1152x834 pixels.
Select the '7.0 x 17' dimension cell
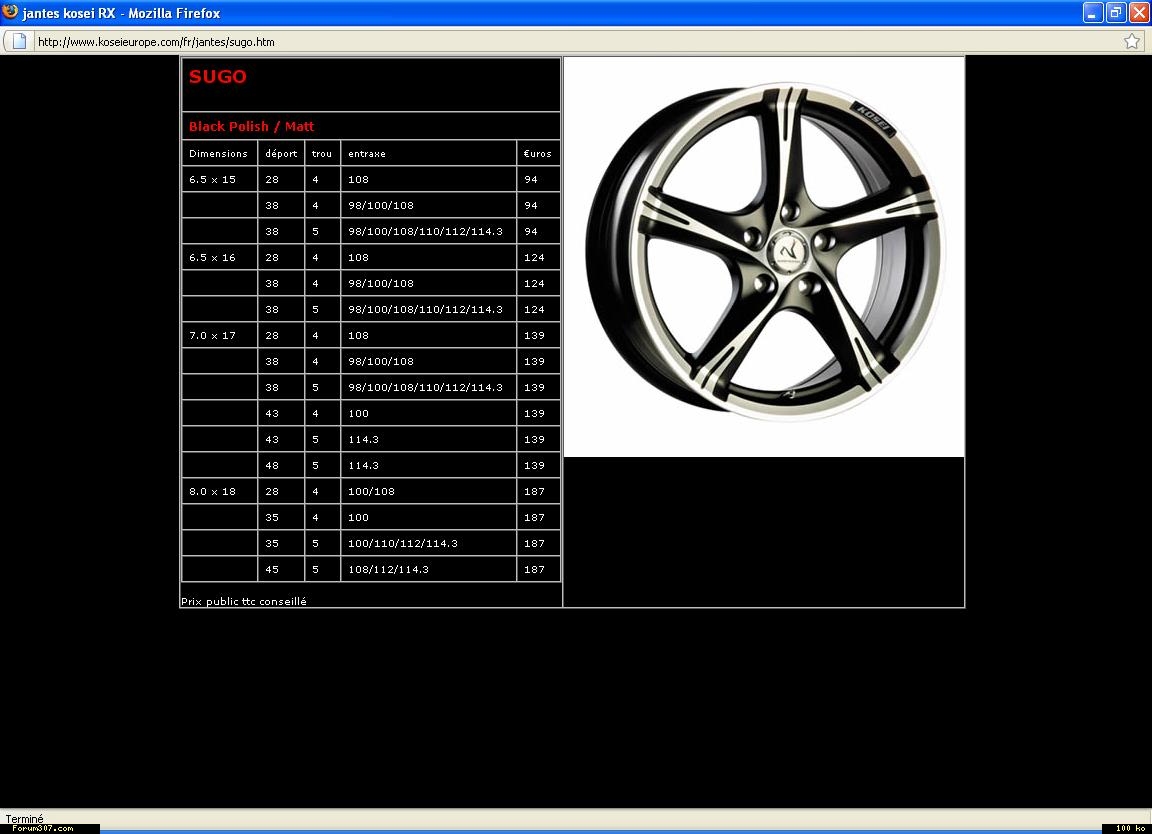click(219, 335)
